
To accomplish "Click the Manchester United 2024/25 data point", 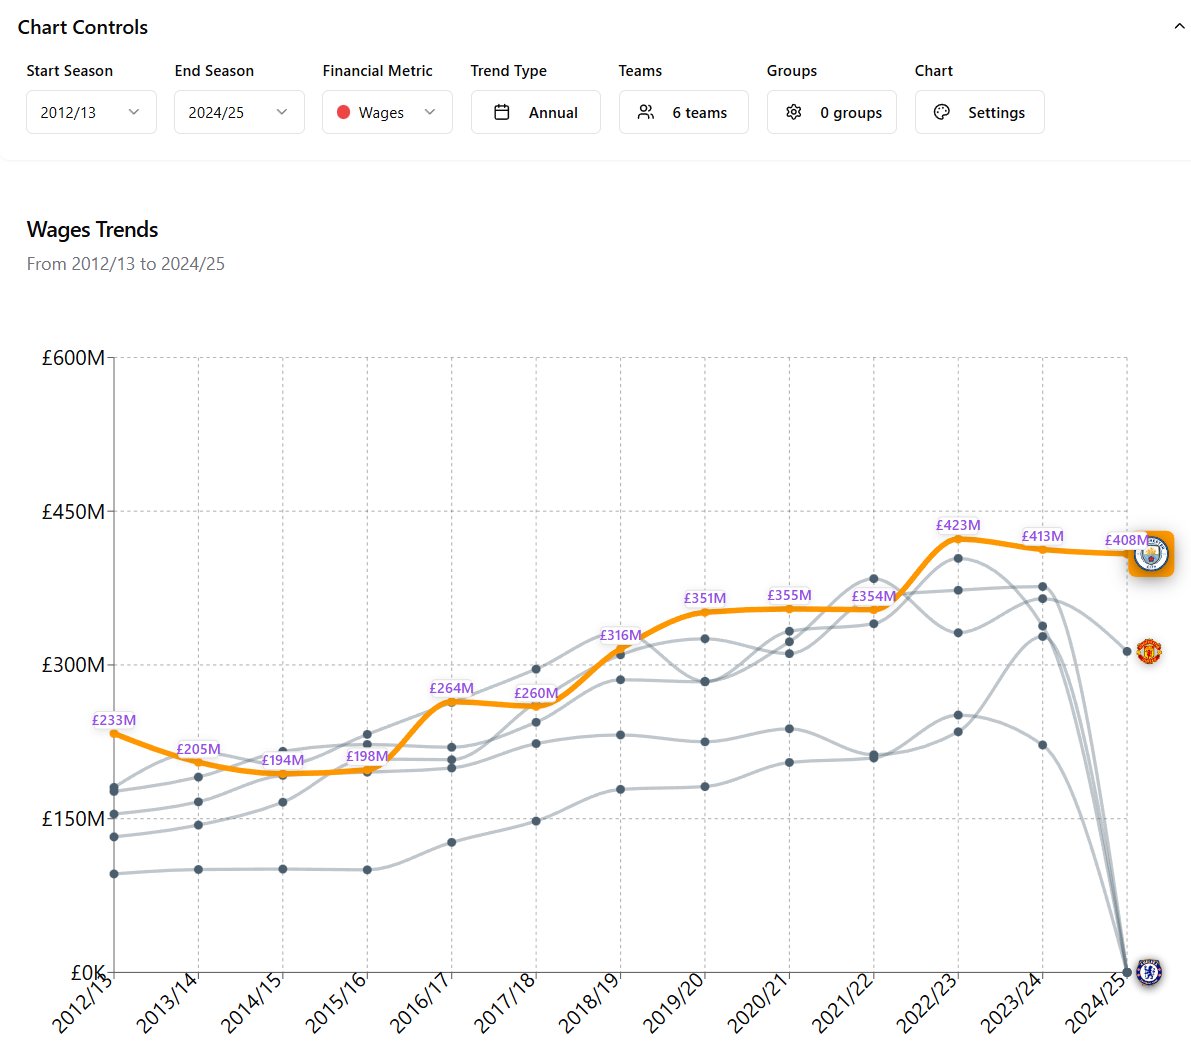I will tap(1126, 652).
